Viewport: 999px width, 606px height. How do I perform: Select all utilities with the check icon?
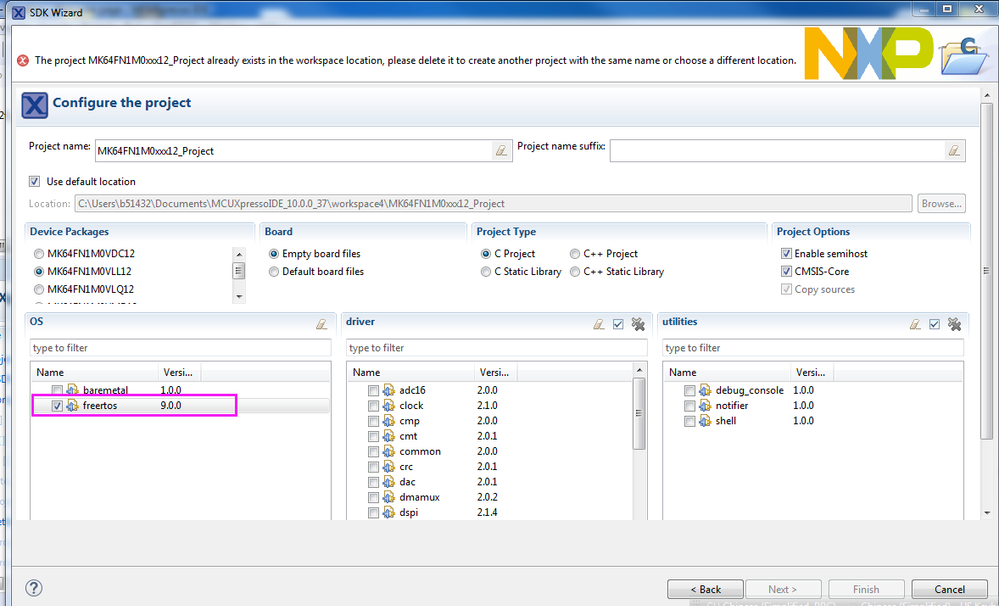(934, 324)
